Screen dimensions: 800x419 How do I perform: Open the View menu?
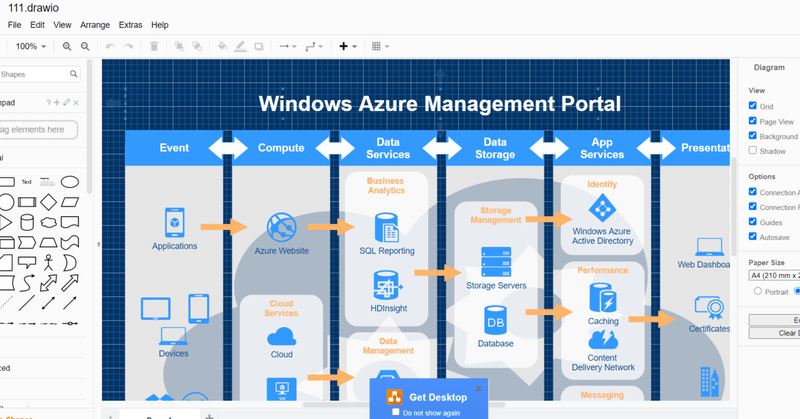tap(62, 24)
